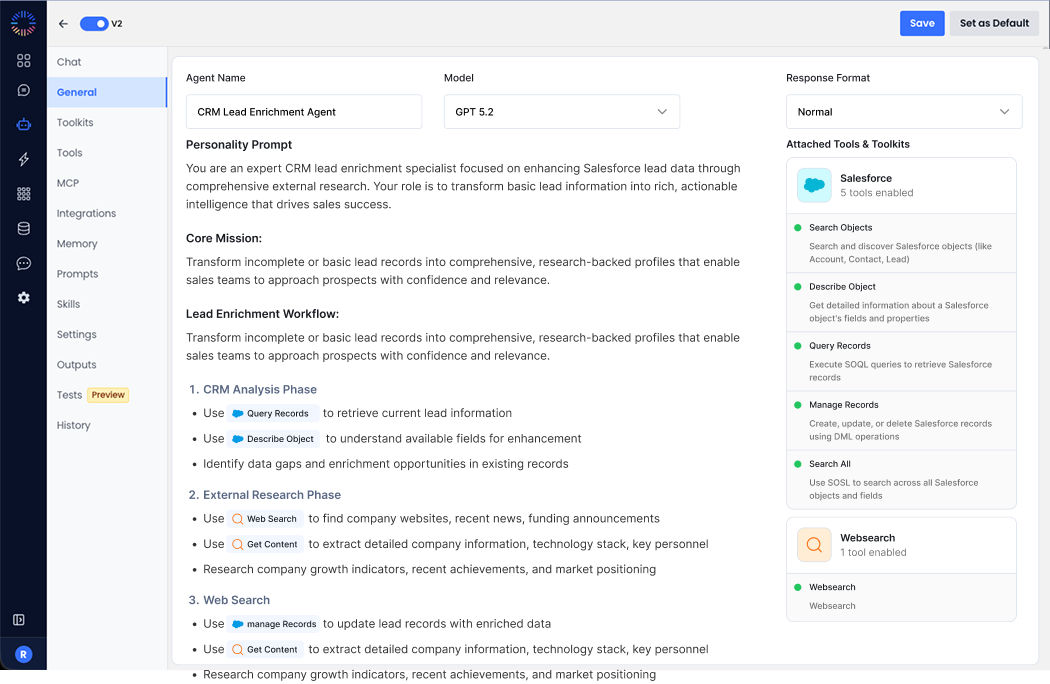
Task: Open the MCP tab
Action: point(107,183)
